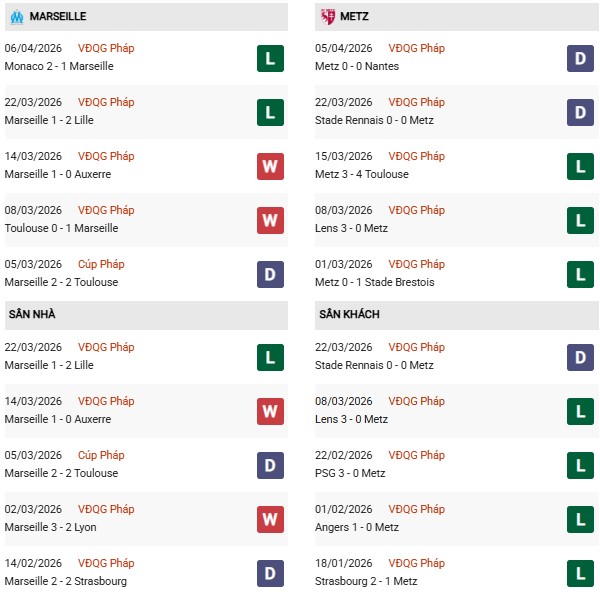Select the SÂN KHÁCH section header
The height and width of the screenshot is (595, 600).
click(349, 314)
